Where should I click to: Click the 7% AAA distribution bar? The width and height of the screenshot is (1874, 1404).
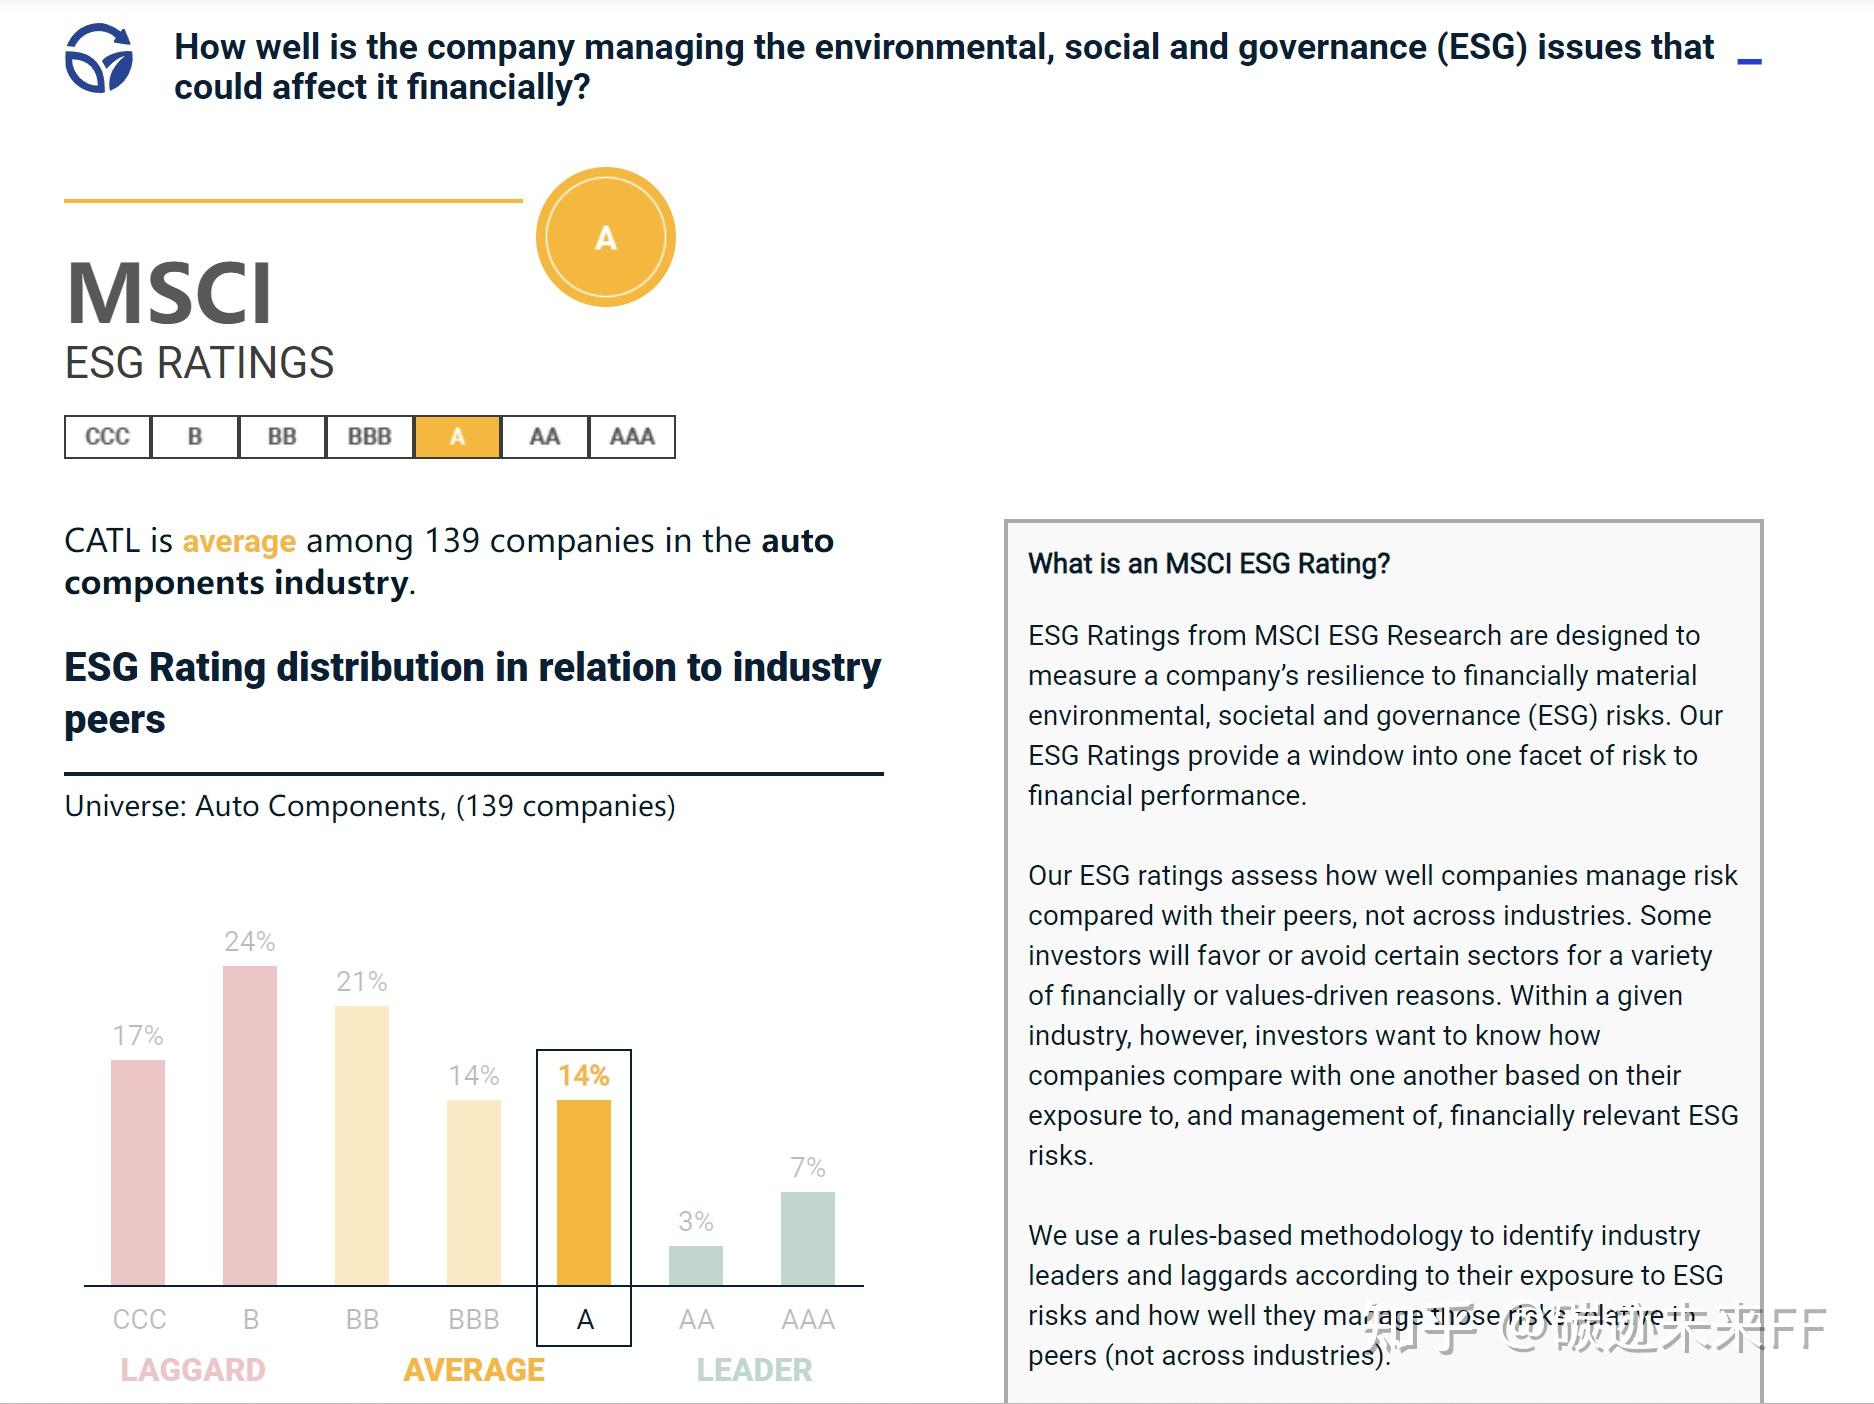click(808, 1238)
